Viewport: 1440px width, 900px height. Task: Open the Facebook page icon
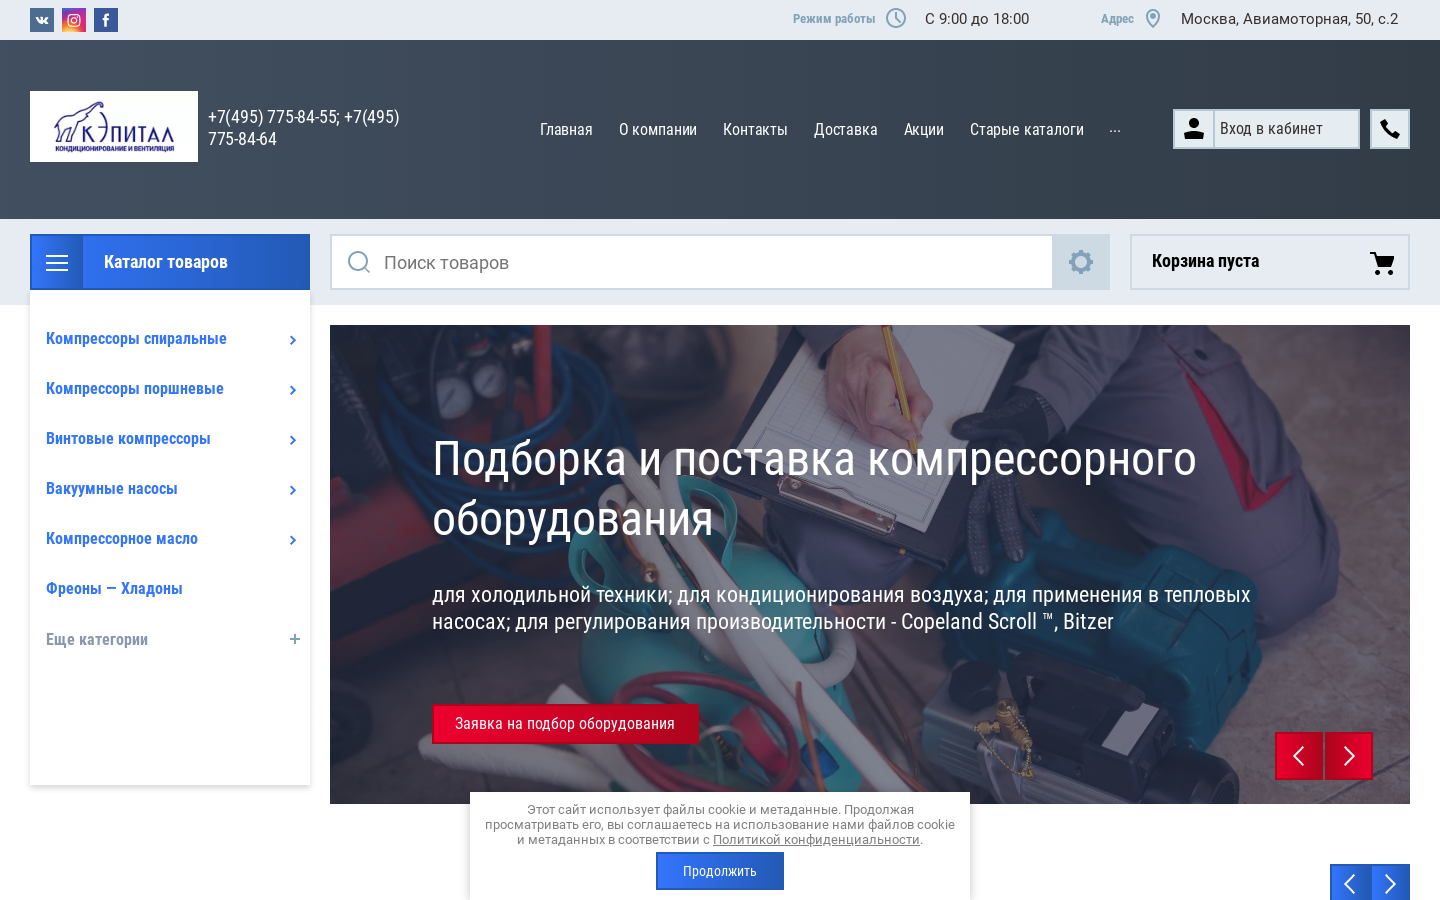106,20
